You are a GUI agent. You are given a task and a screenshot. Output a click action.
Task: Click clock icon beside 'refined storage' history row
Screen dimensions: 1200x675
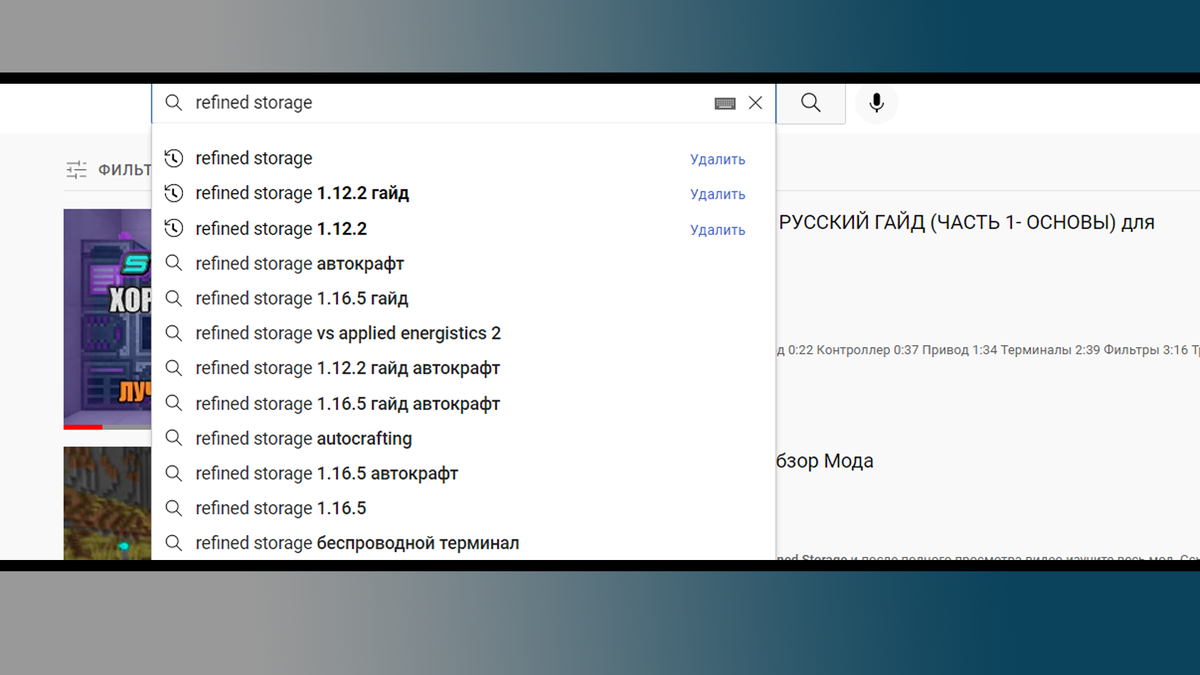[174, 158]
